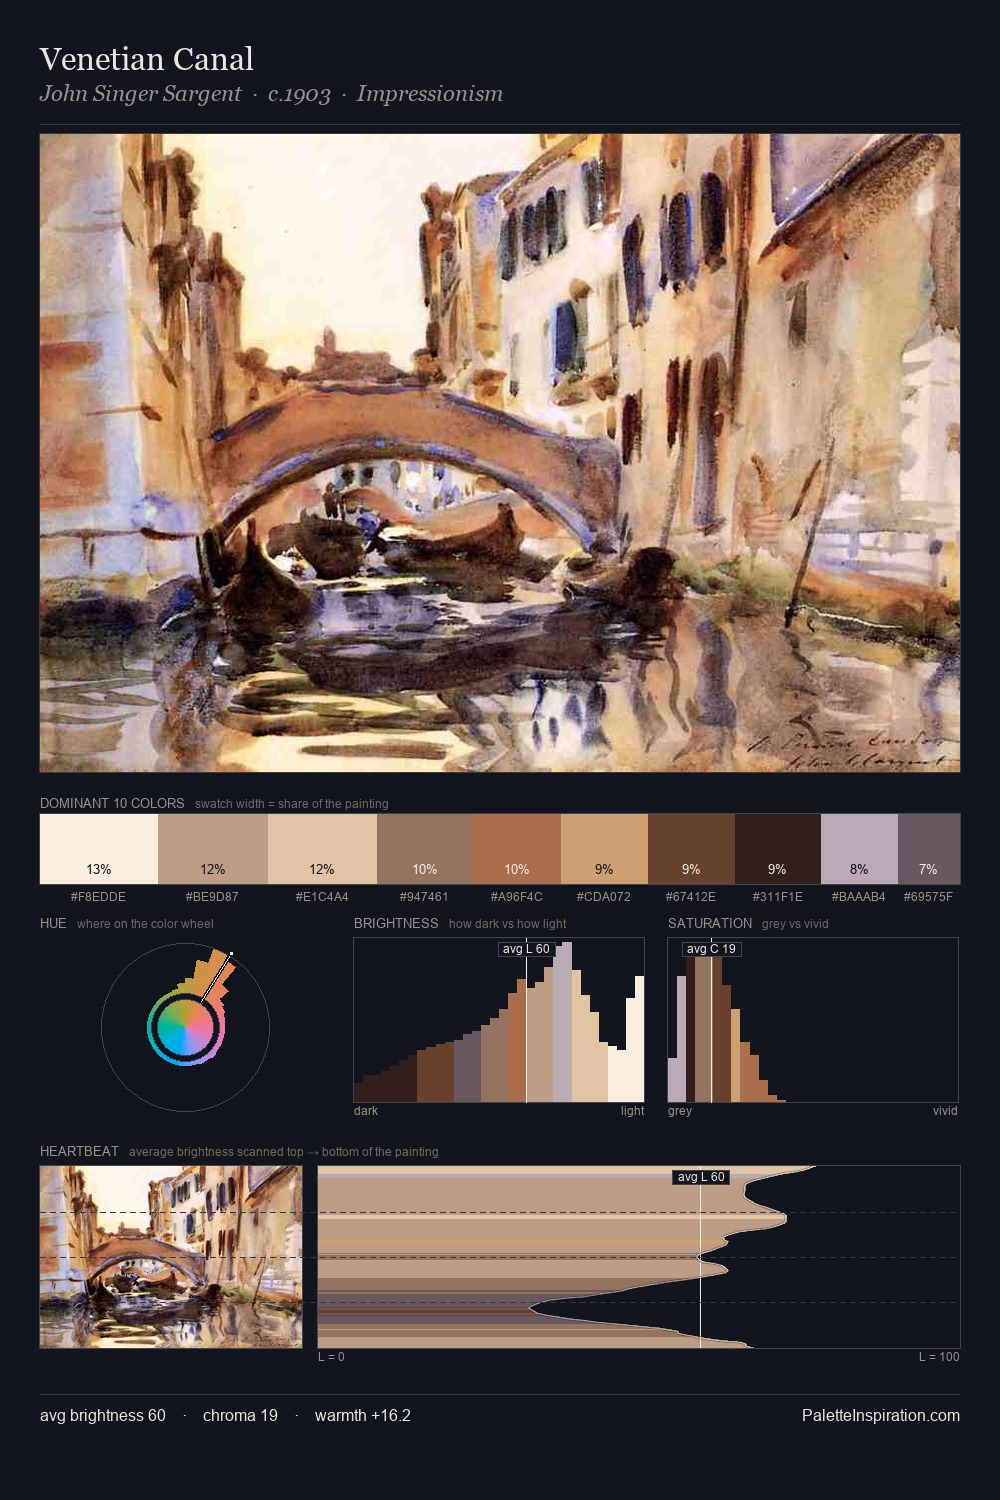Click 'chroma 19' footer stat
1000x1500 pixels.
coord(240,1415)
